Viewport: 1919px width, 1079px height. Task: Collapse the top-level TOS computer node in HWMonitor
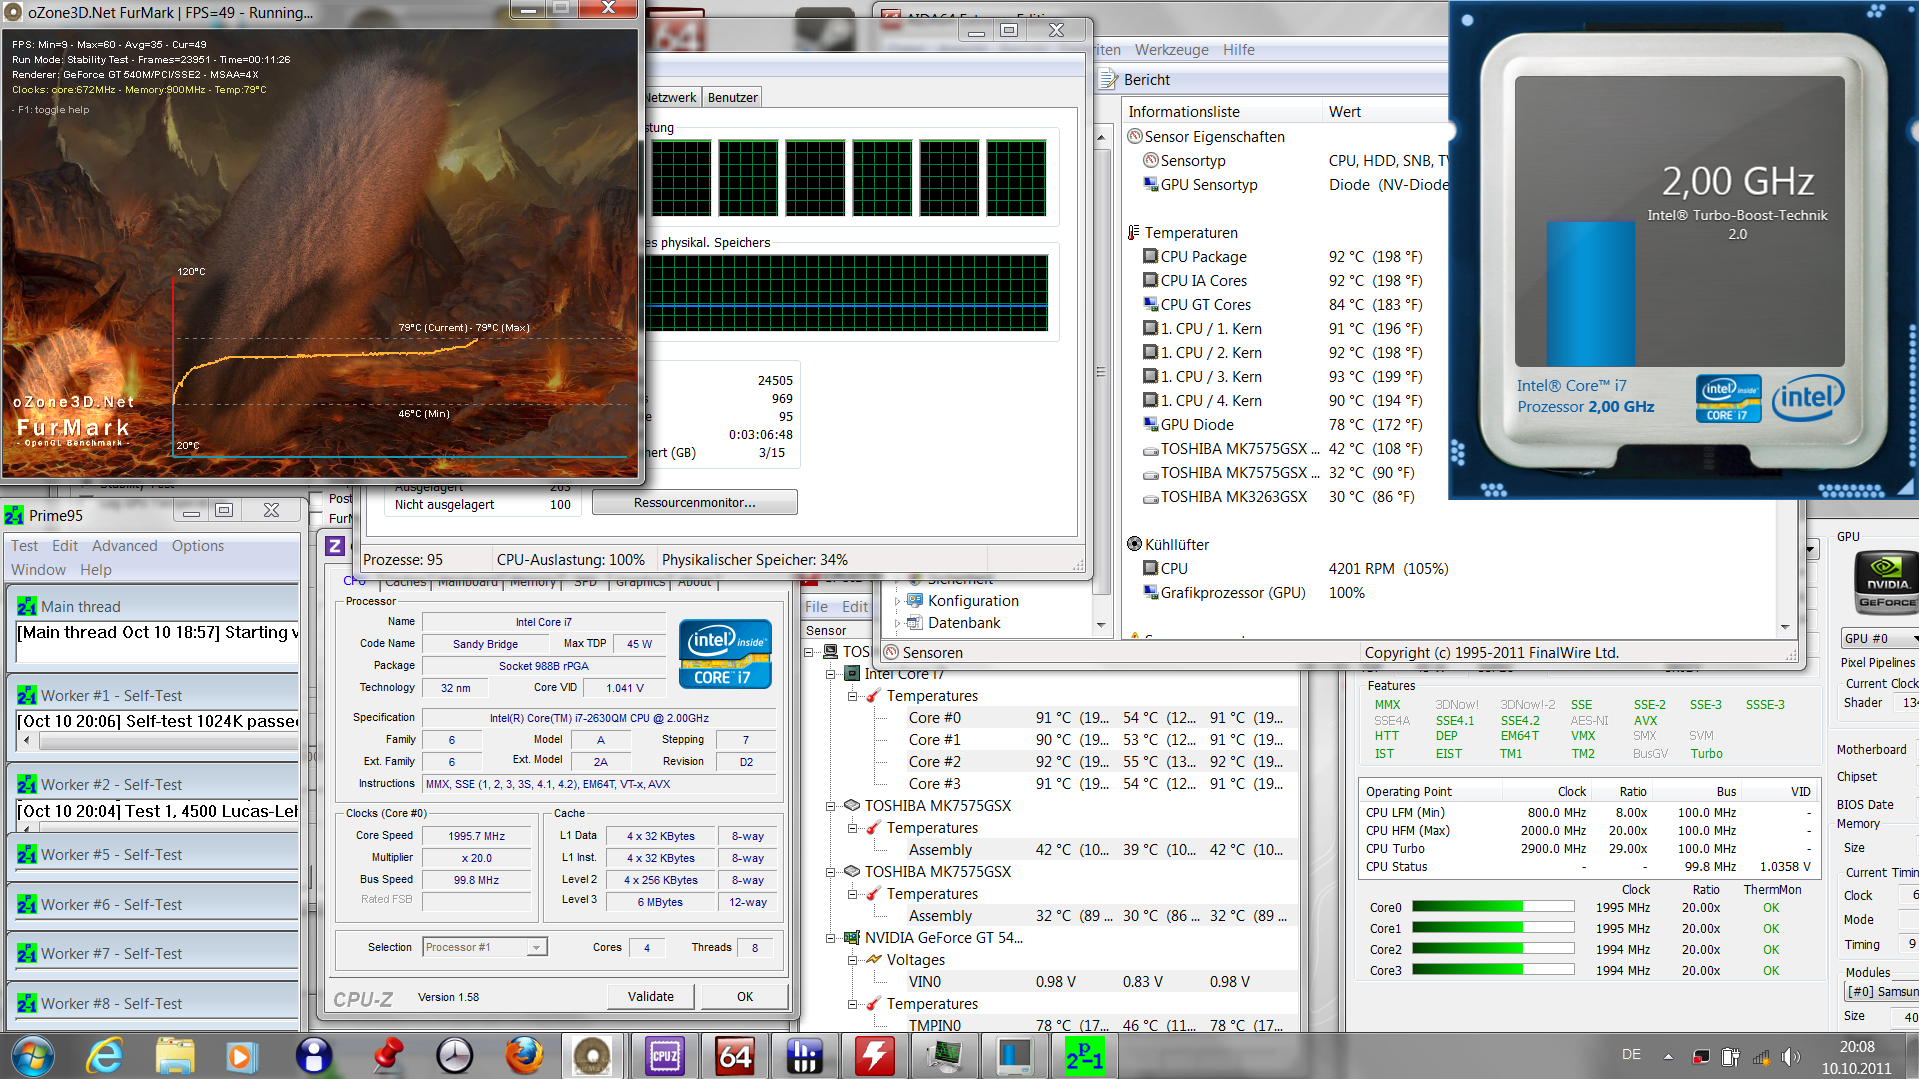click(809, 652)
